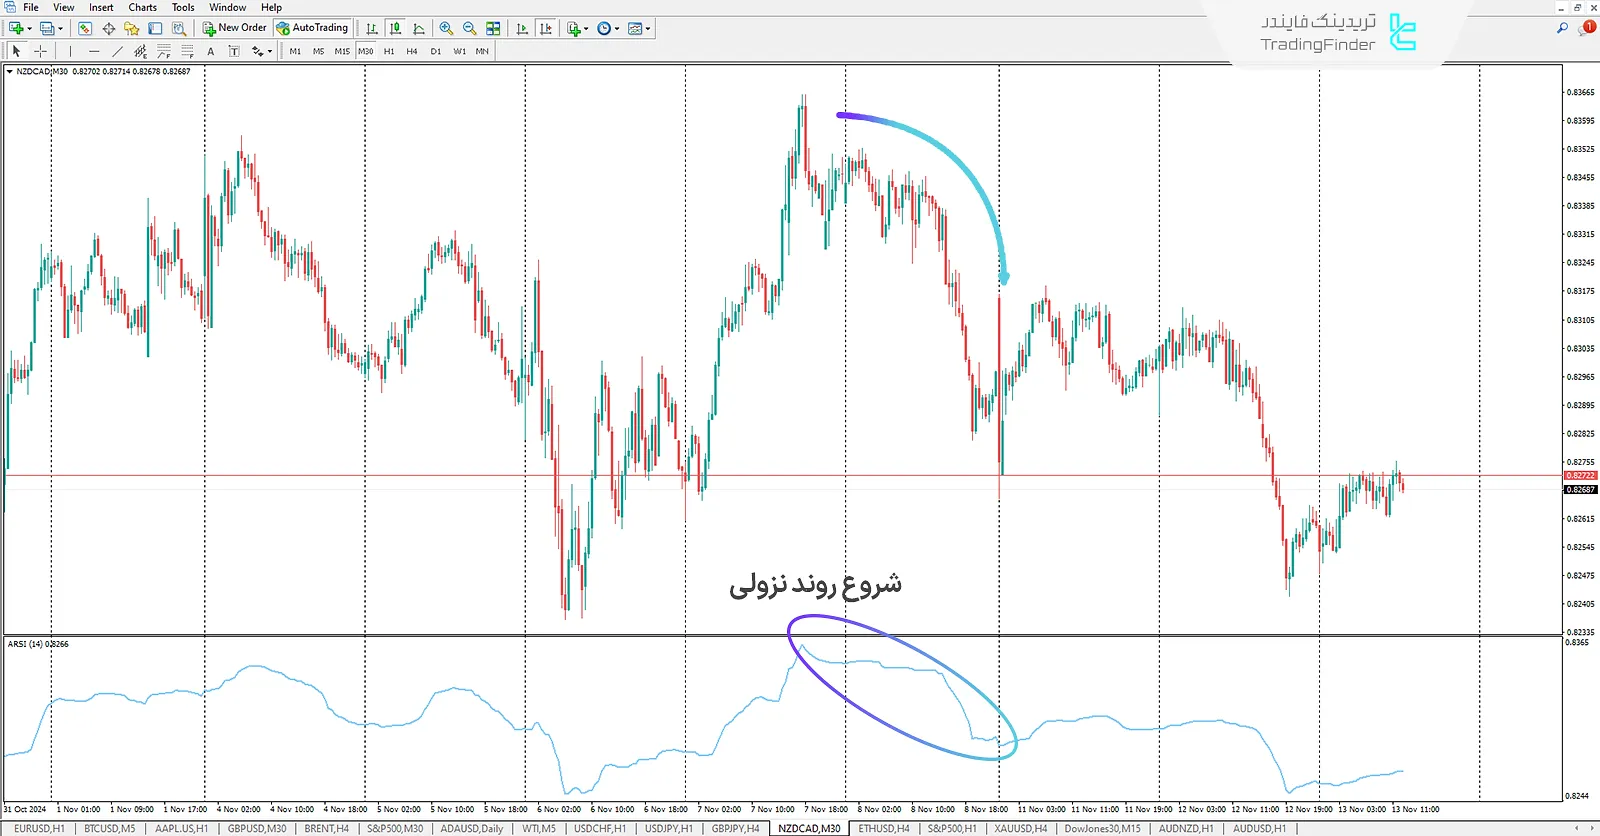
Task: Toggle the AutoTrading button
Action: (x=312, y=28)
